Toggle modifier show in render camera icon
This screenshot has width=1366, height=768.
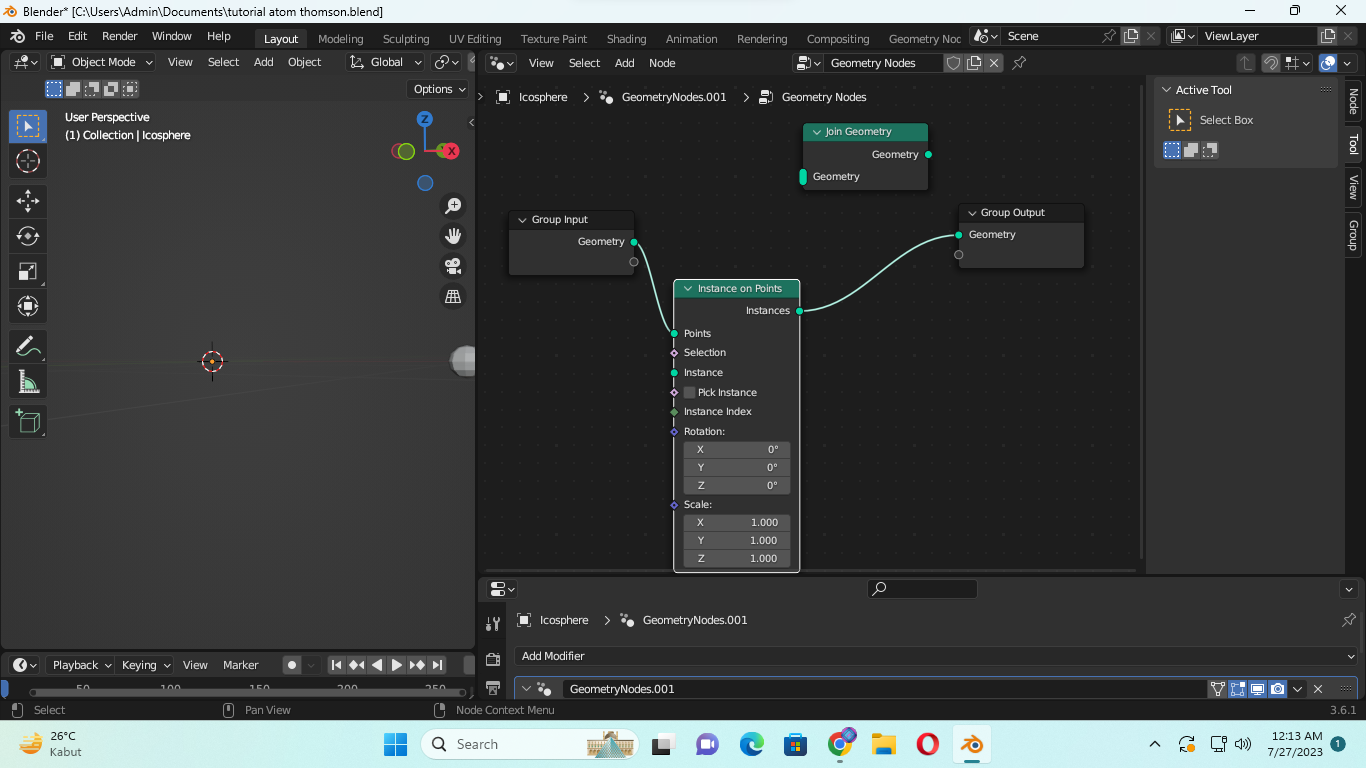pyautogui.click(x=1277, y=689)
